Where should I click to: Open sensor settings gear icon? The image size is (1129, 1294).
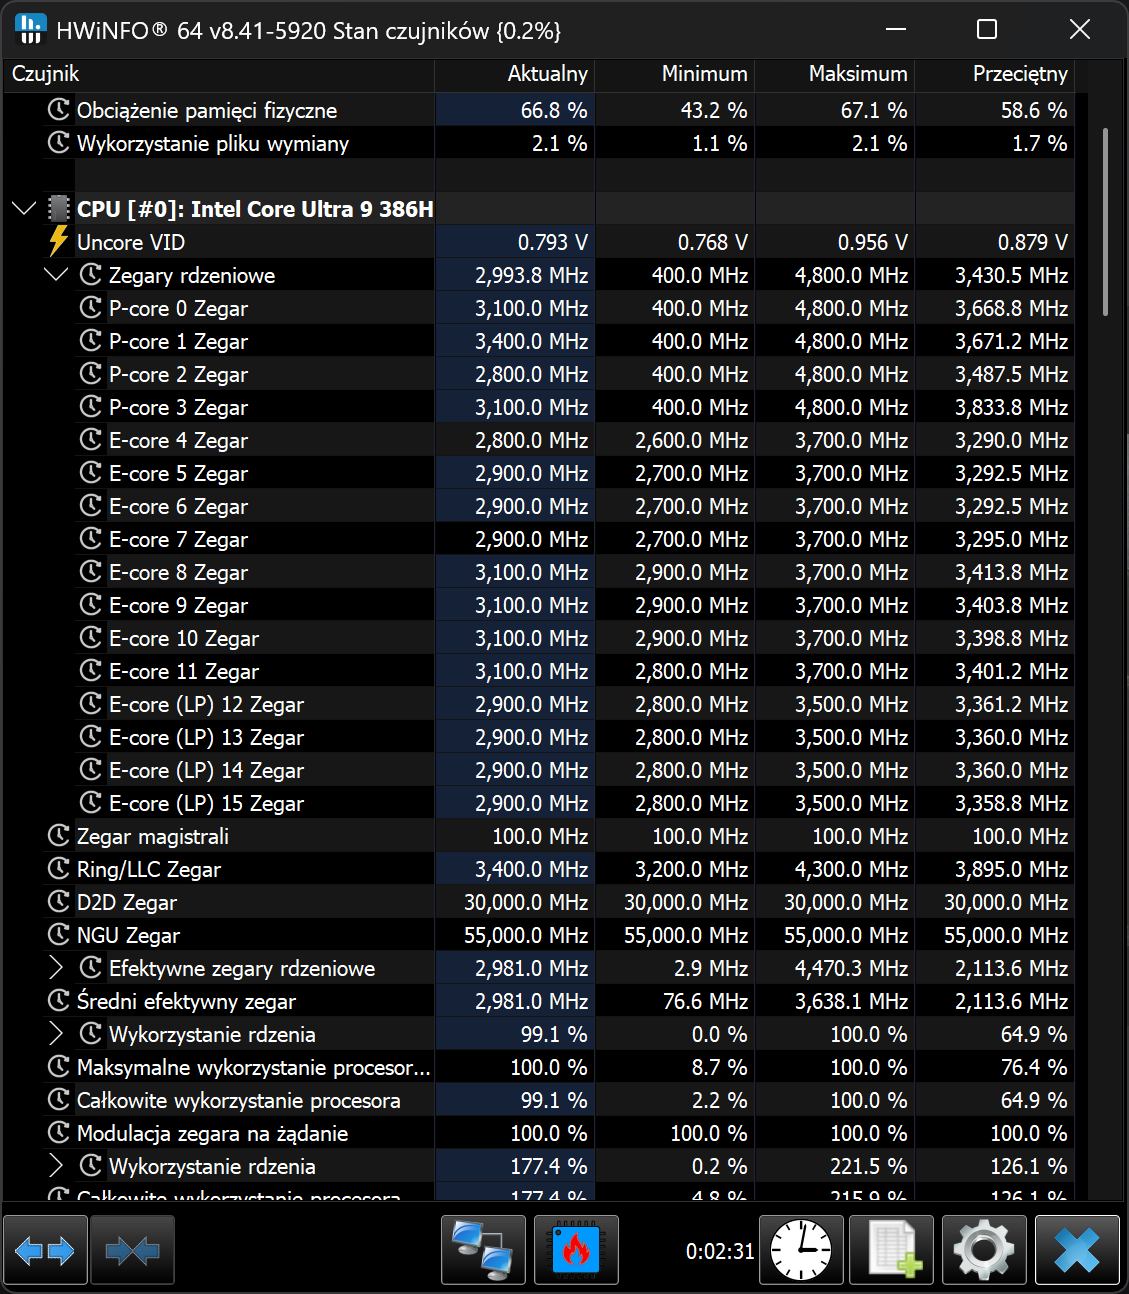[984, 1250]
